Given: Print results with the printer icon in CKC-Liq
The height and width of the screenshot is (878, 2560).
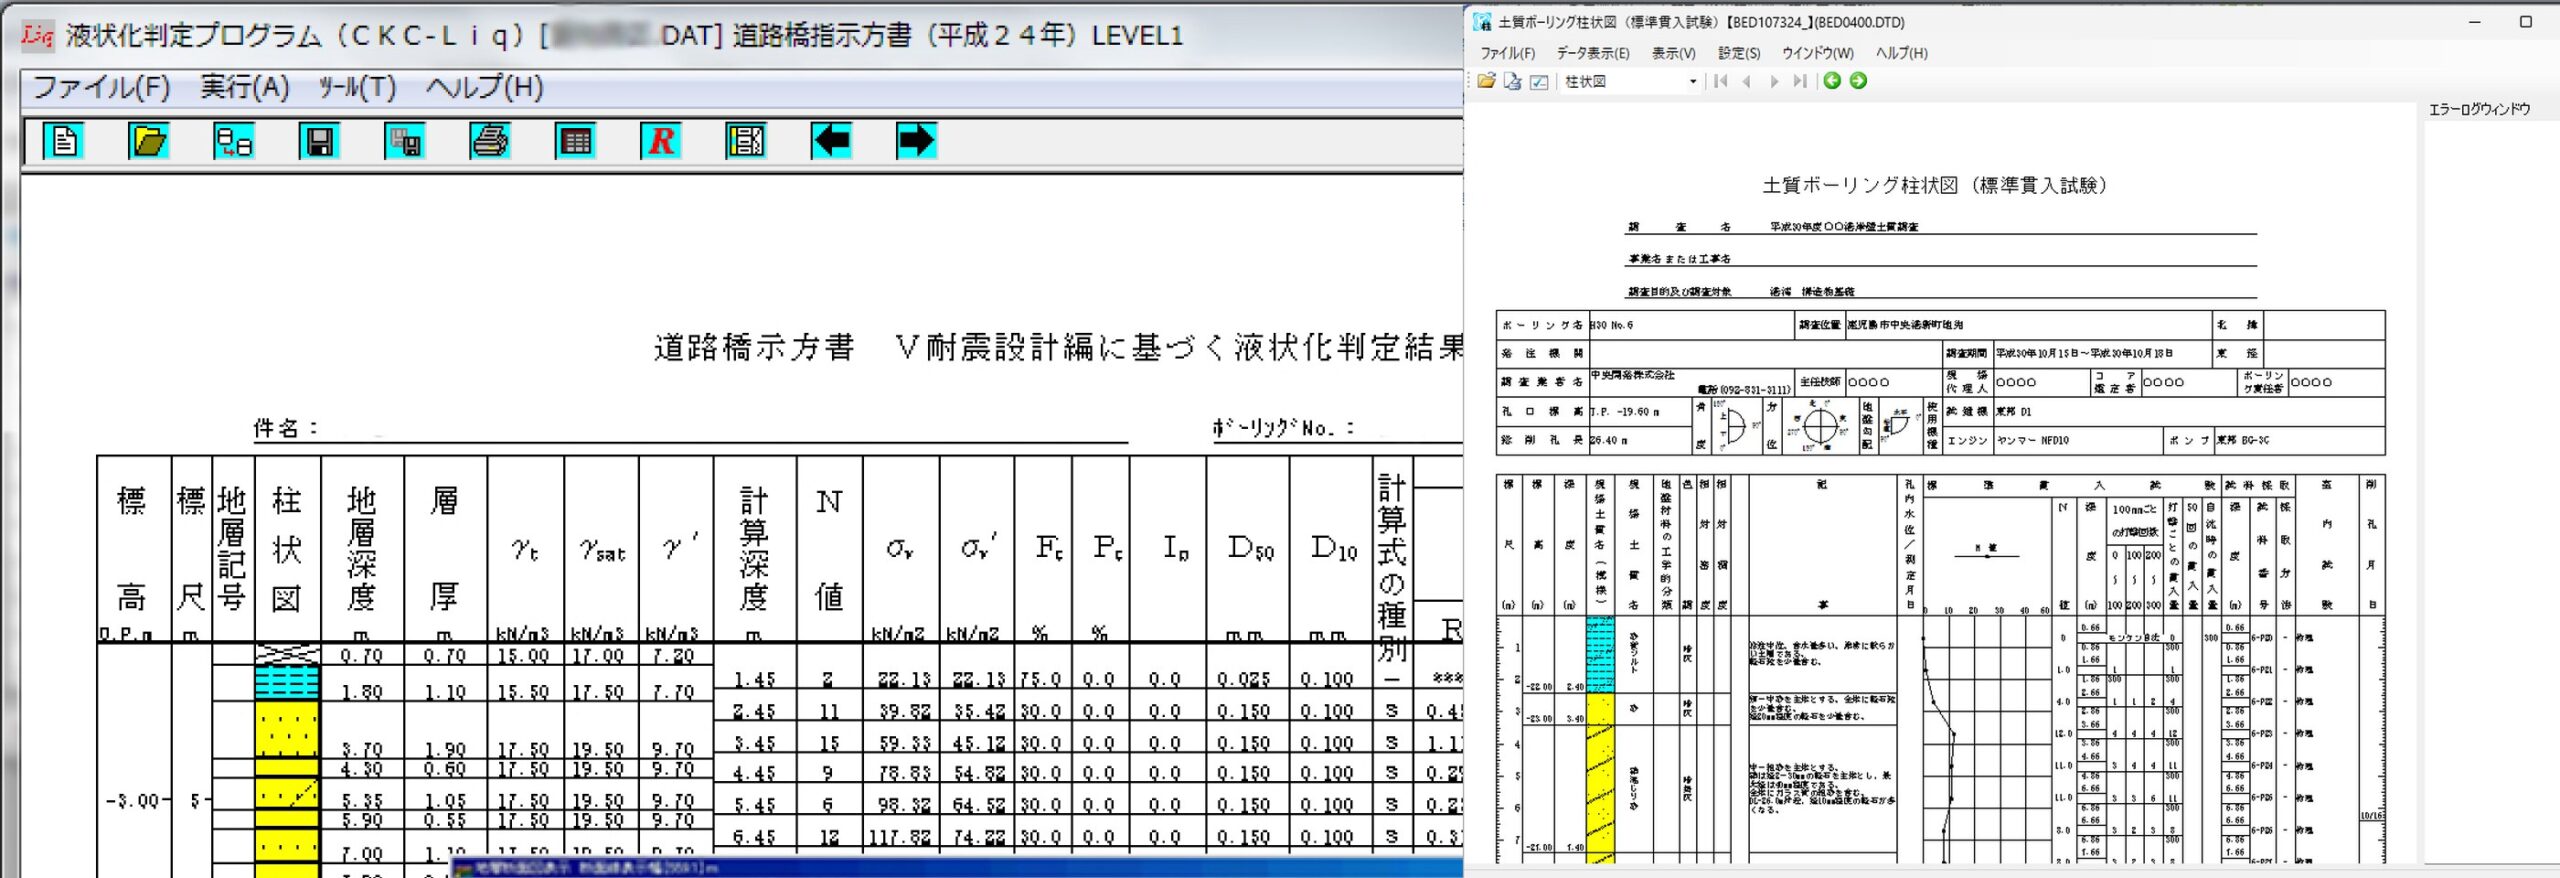Looking at the screenshot, I should coord(490,141).
